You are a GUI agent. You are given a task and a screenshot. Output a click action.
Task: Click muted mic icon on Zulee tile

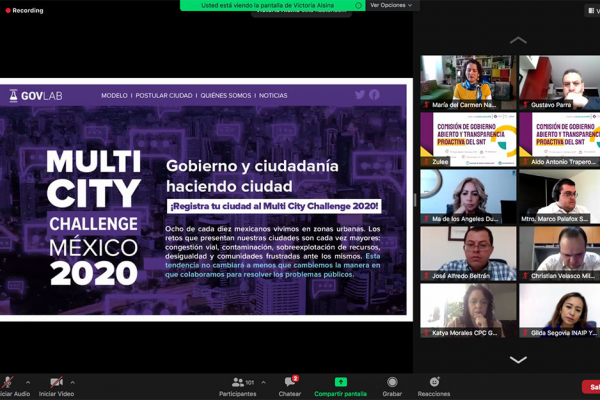[x=426, y=162]
